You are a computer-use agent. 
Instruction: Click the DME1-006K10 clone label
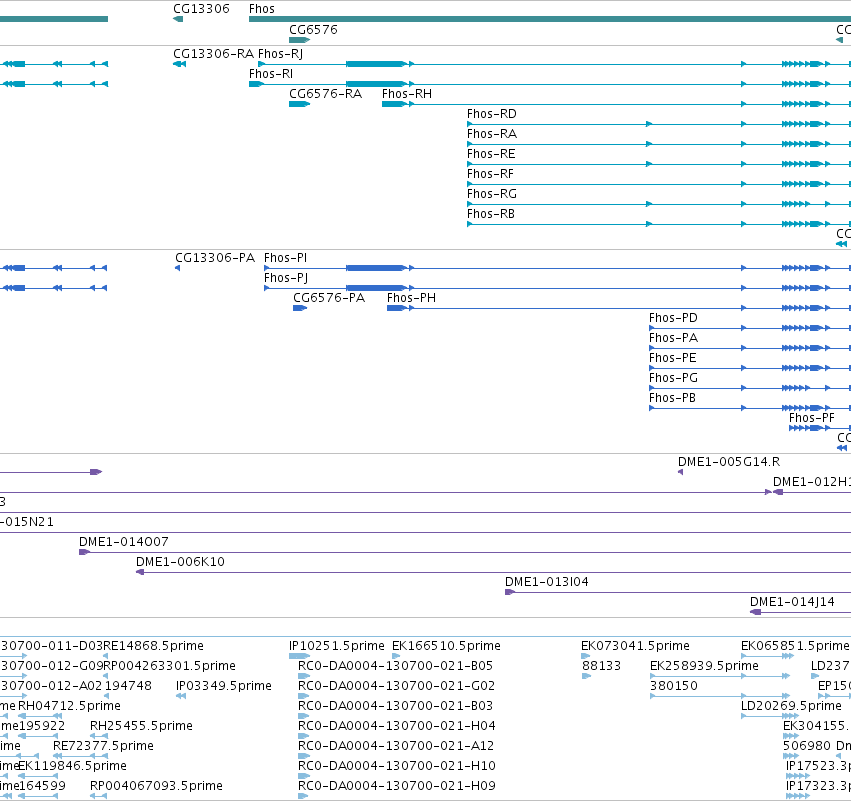coord(180,562)
